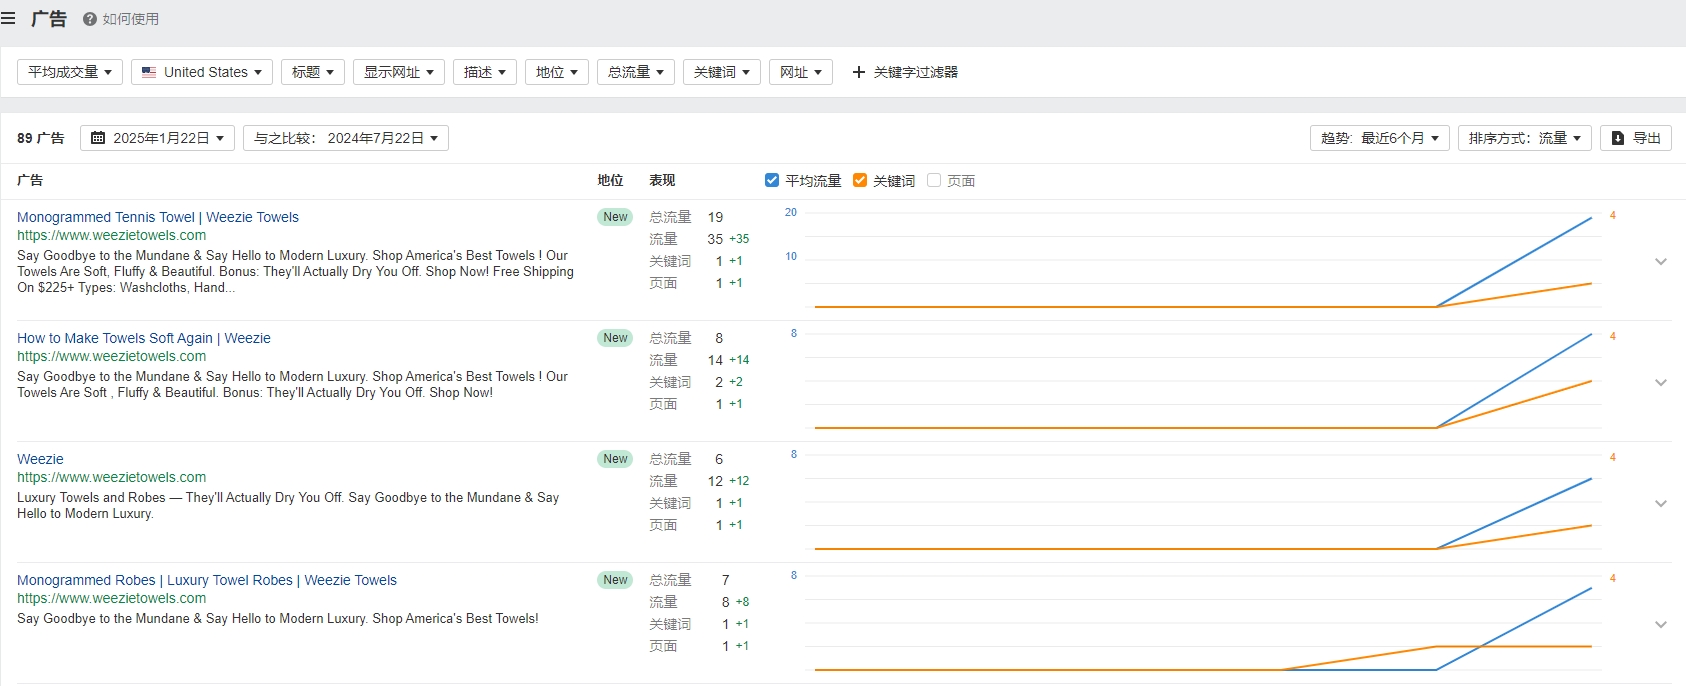Screen dimensions: 1686x686
Task: Click the 关键字过滤器 button
Action: [x=905, y=72]
